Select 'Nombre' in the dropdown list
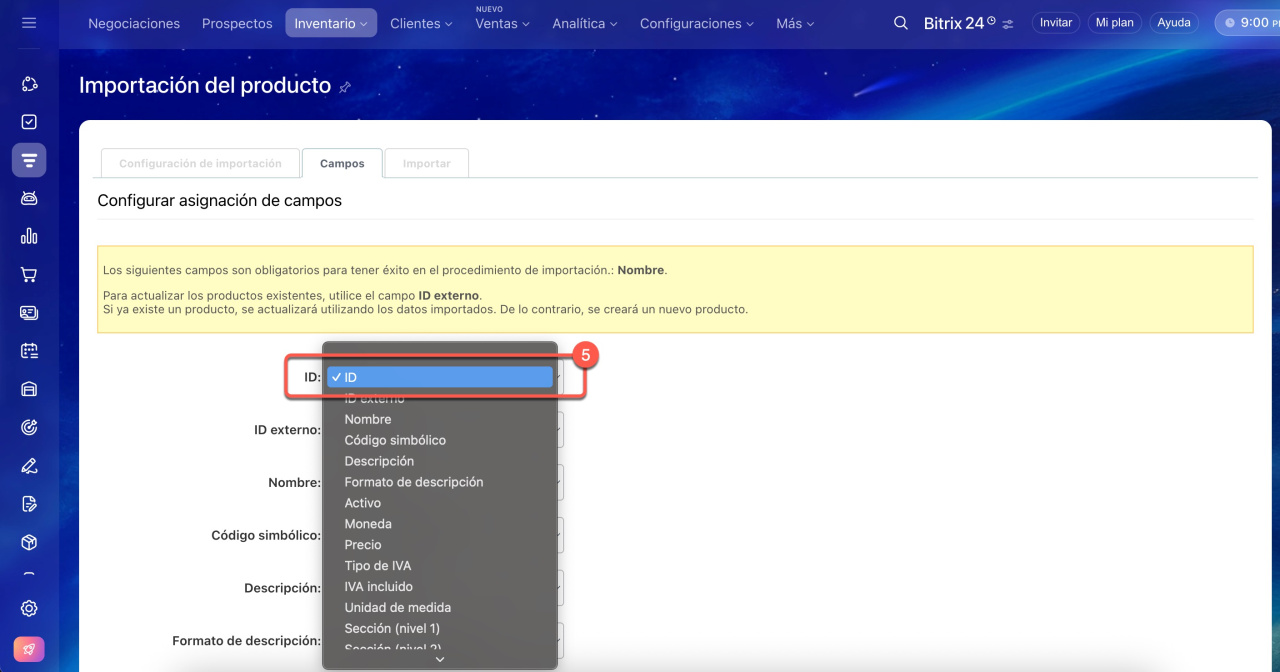1280x672 pixels. (x=368, y=419)
